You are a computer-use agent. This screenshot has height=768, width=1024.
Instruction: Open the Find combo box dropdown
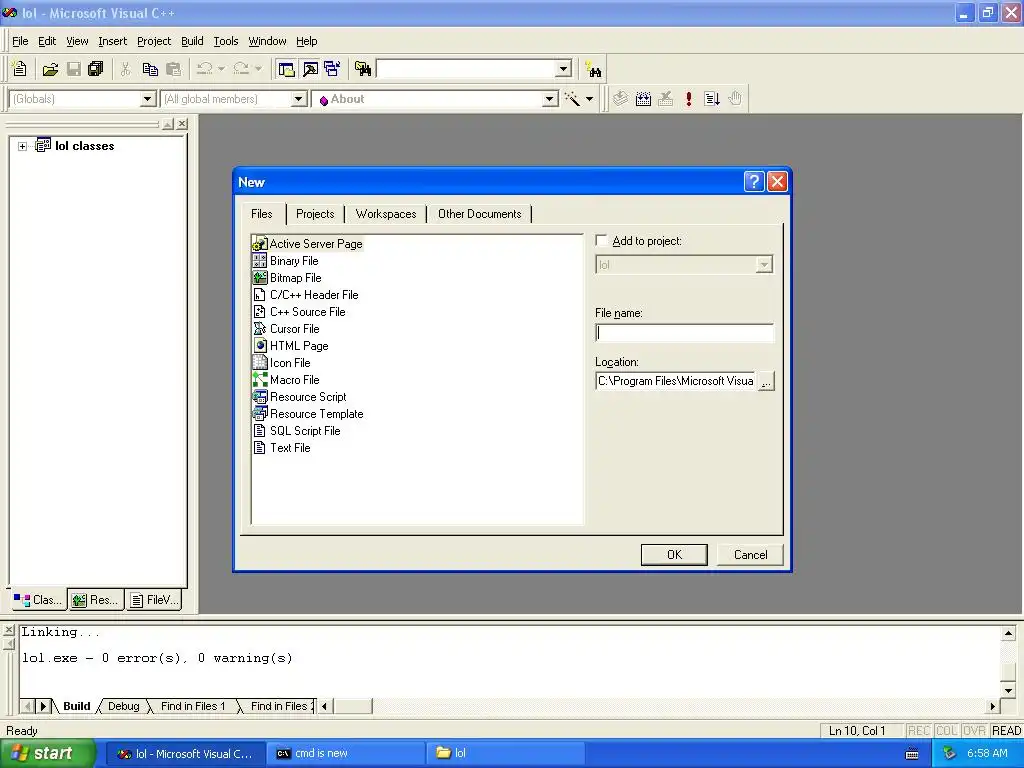[x=564, y=69]
